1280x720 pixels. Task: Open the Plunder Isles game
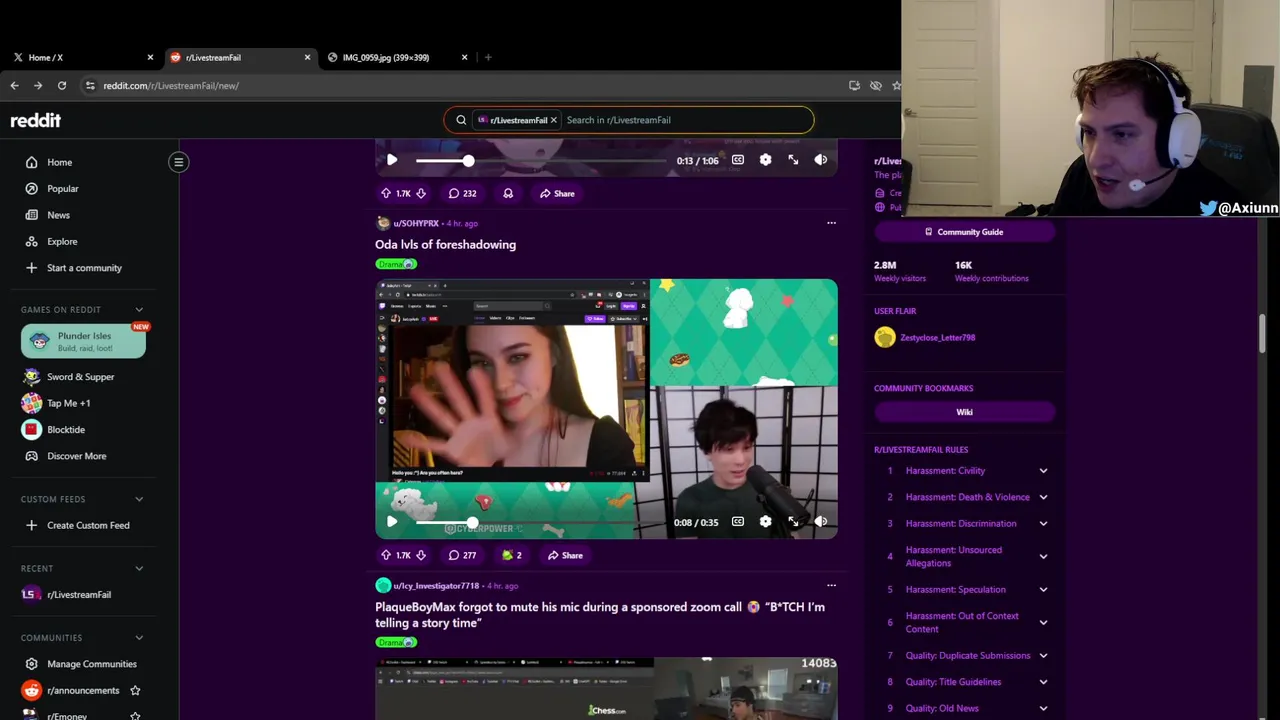click(x=83, y=341)
